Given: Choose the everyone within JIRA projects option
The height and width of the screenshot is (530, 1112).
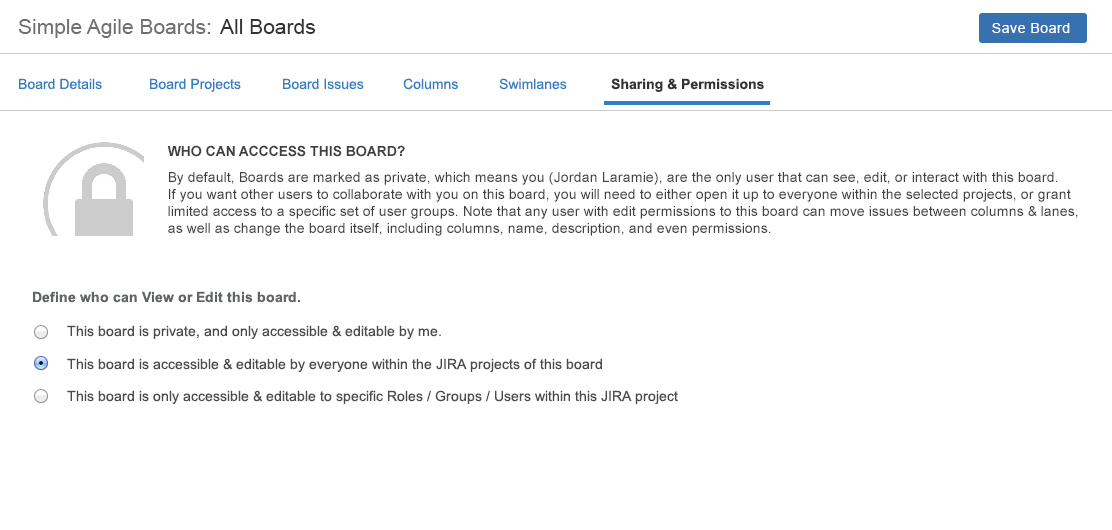Looking at the screenshot, I should tap(41, 363).
